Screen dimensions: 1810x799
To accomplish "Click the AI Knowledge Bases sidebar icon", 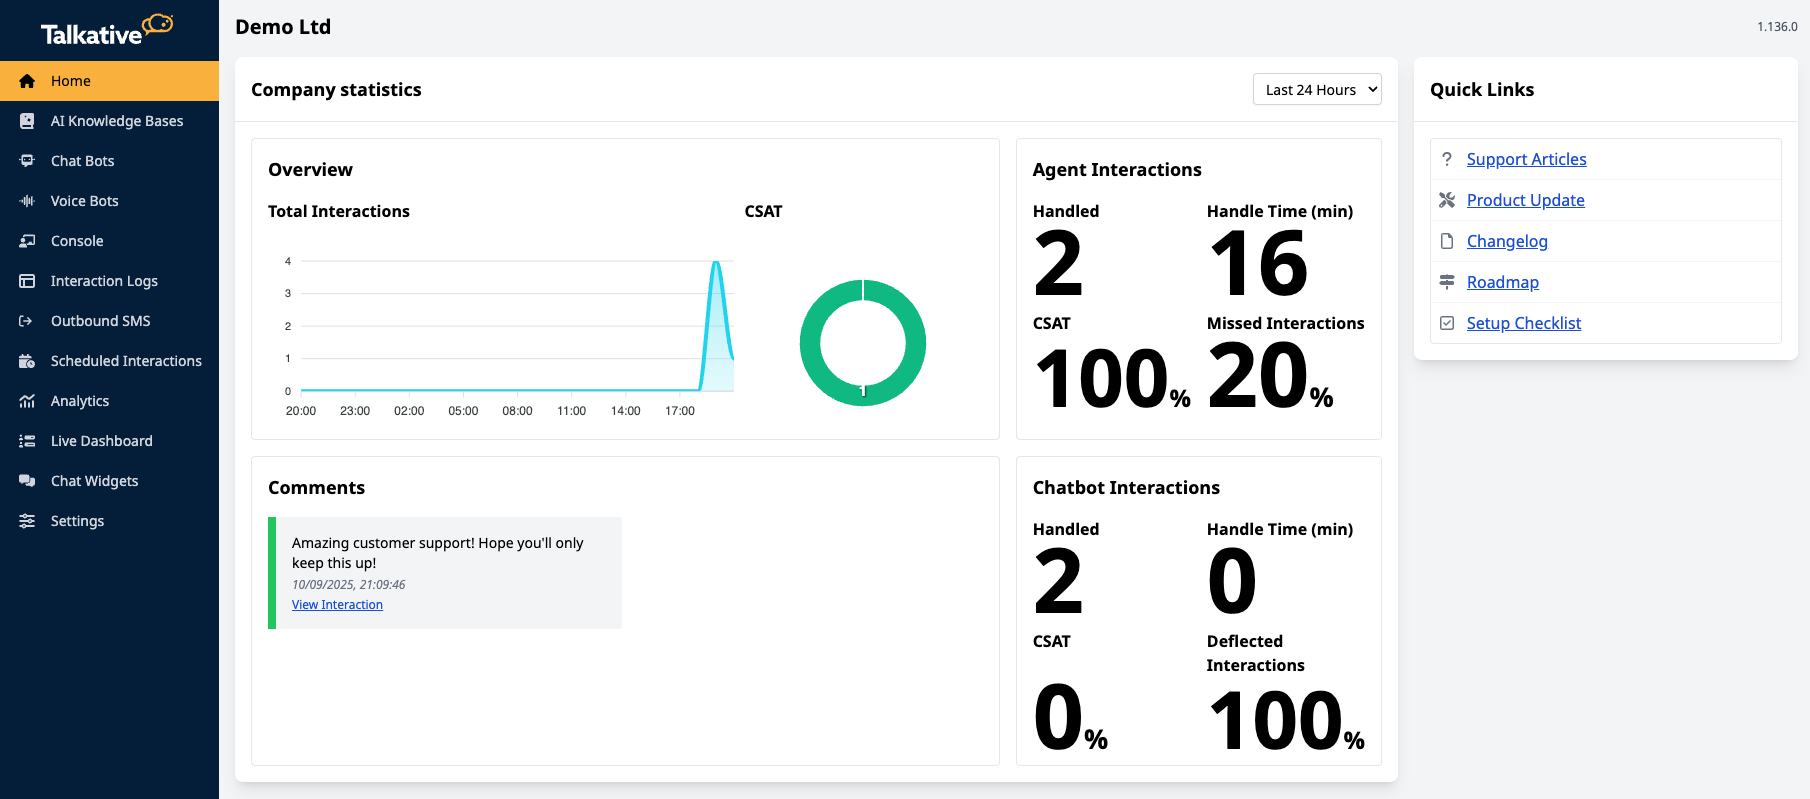I will click(27, 121).
